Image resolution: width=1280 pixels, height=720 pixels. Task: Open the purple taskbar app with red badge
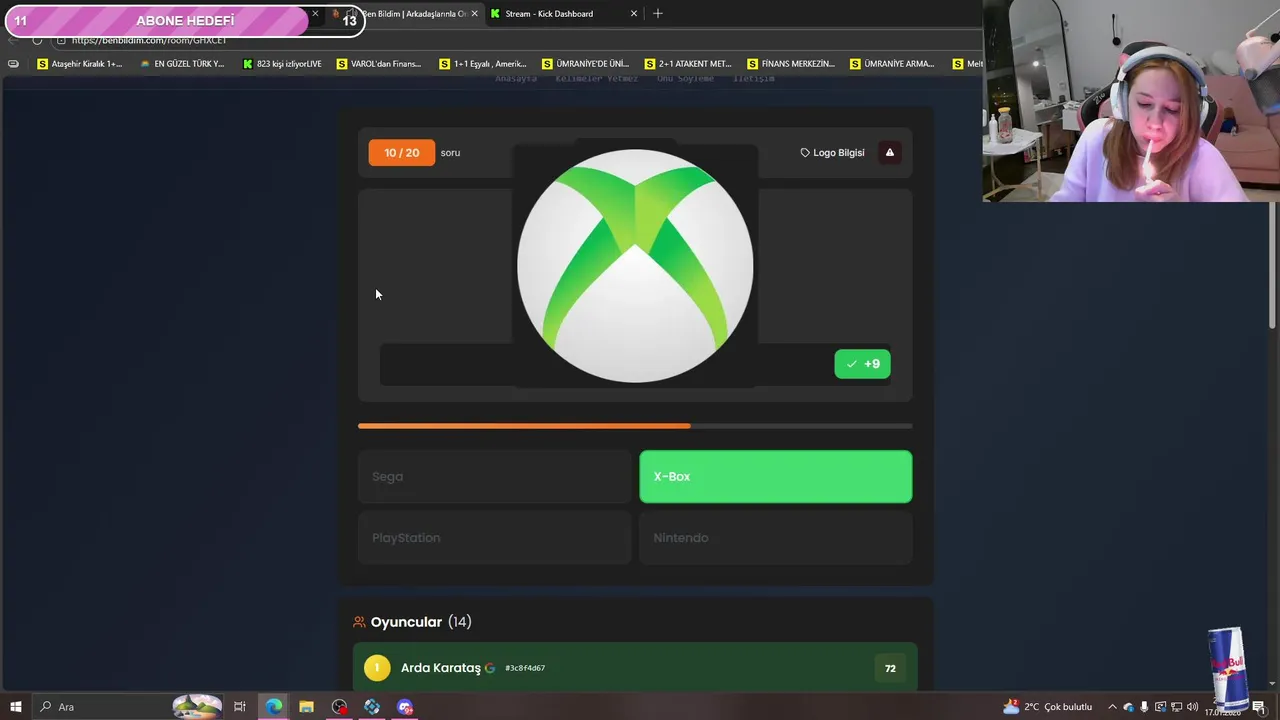pos(405,707)
